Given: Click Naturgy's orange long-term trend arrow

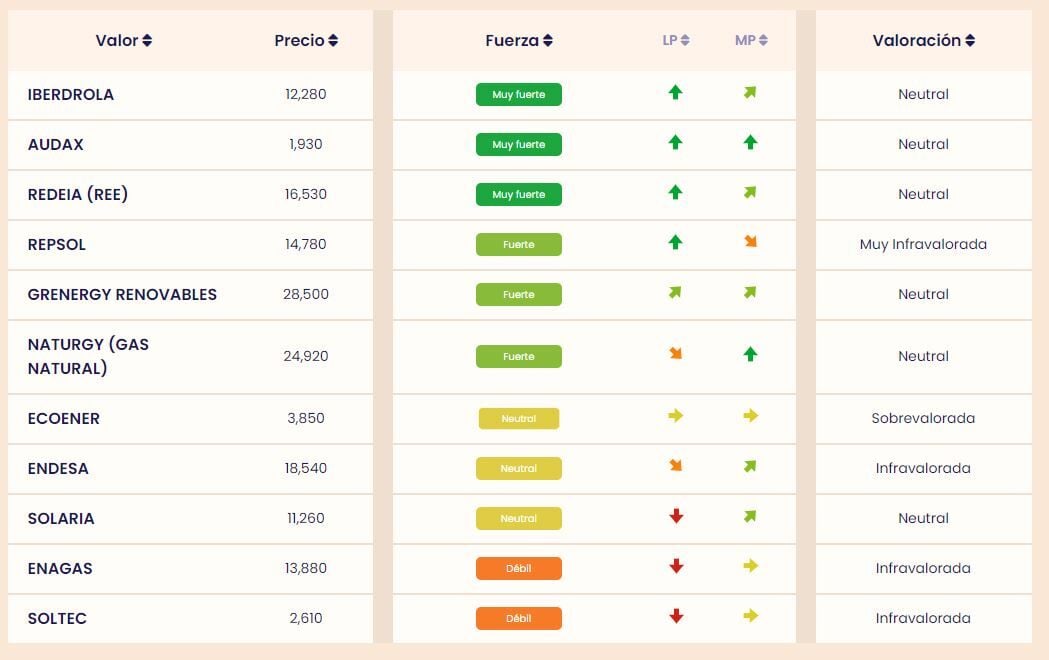Looking at the screenshot, I should coord(675,354).
